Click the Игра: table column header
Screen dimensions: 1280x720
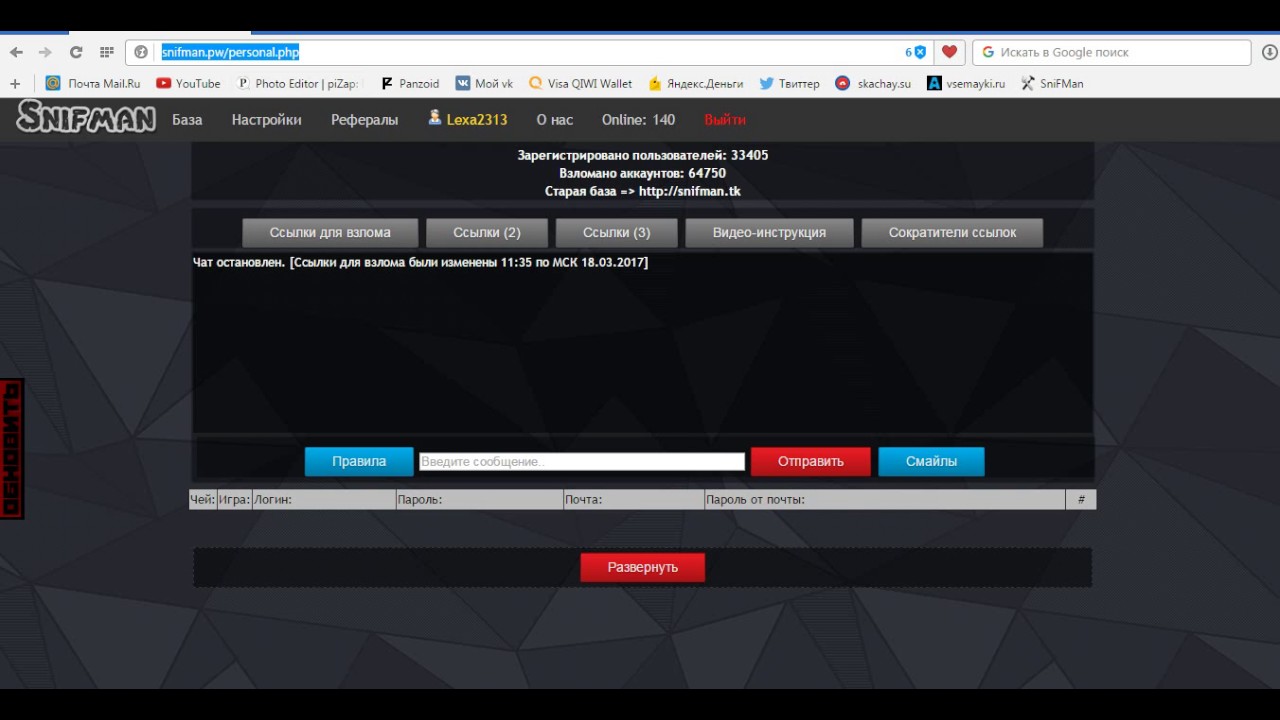click(234, 499)
